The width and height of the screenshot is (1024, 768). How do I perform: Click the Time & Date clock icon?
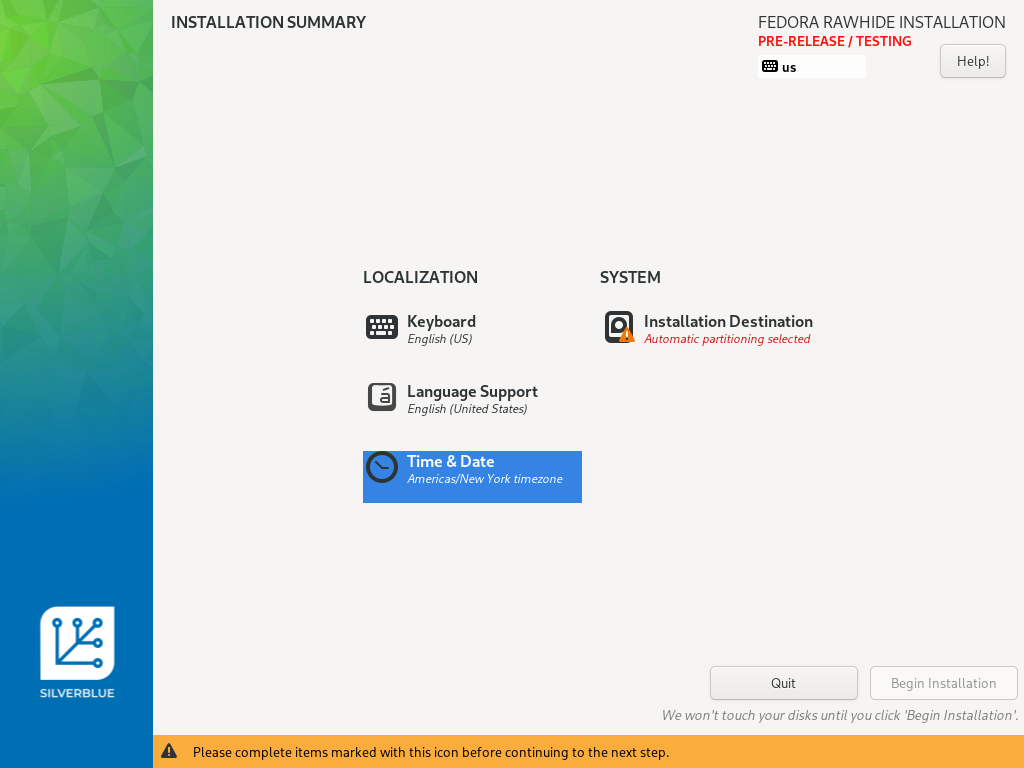click(x=381, y=468)
